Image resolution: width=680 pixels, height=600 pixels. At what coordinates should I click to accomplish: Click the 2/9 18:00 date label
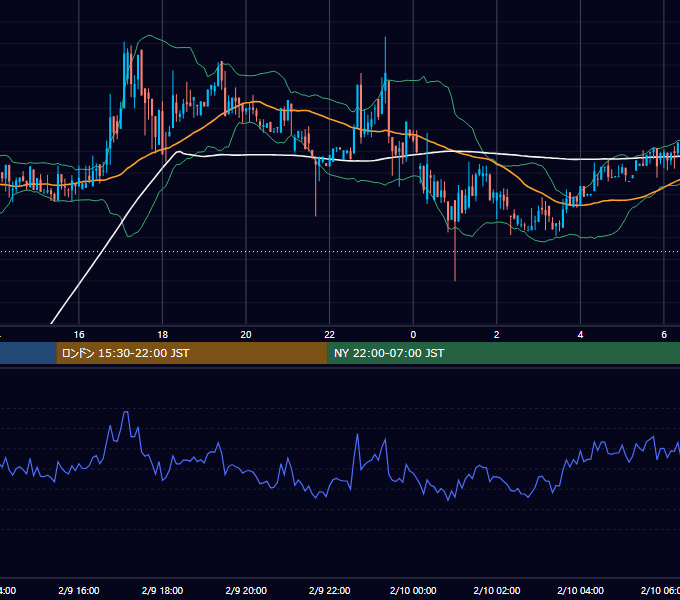click(x=163, y=590)
